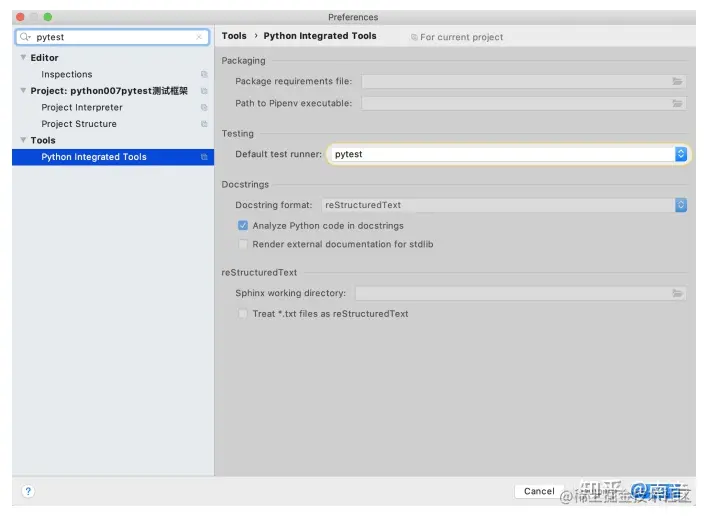This screenshot has width=707, height=520.
Task: Select the Editor category label
Action: point(44,58)
